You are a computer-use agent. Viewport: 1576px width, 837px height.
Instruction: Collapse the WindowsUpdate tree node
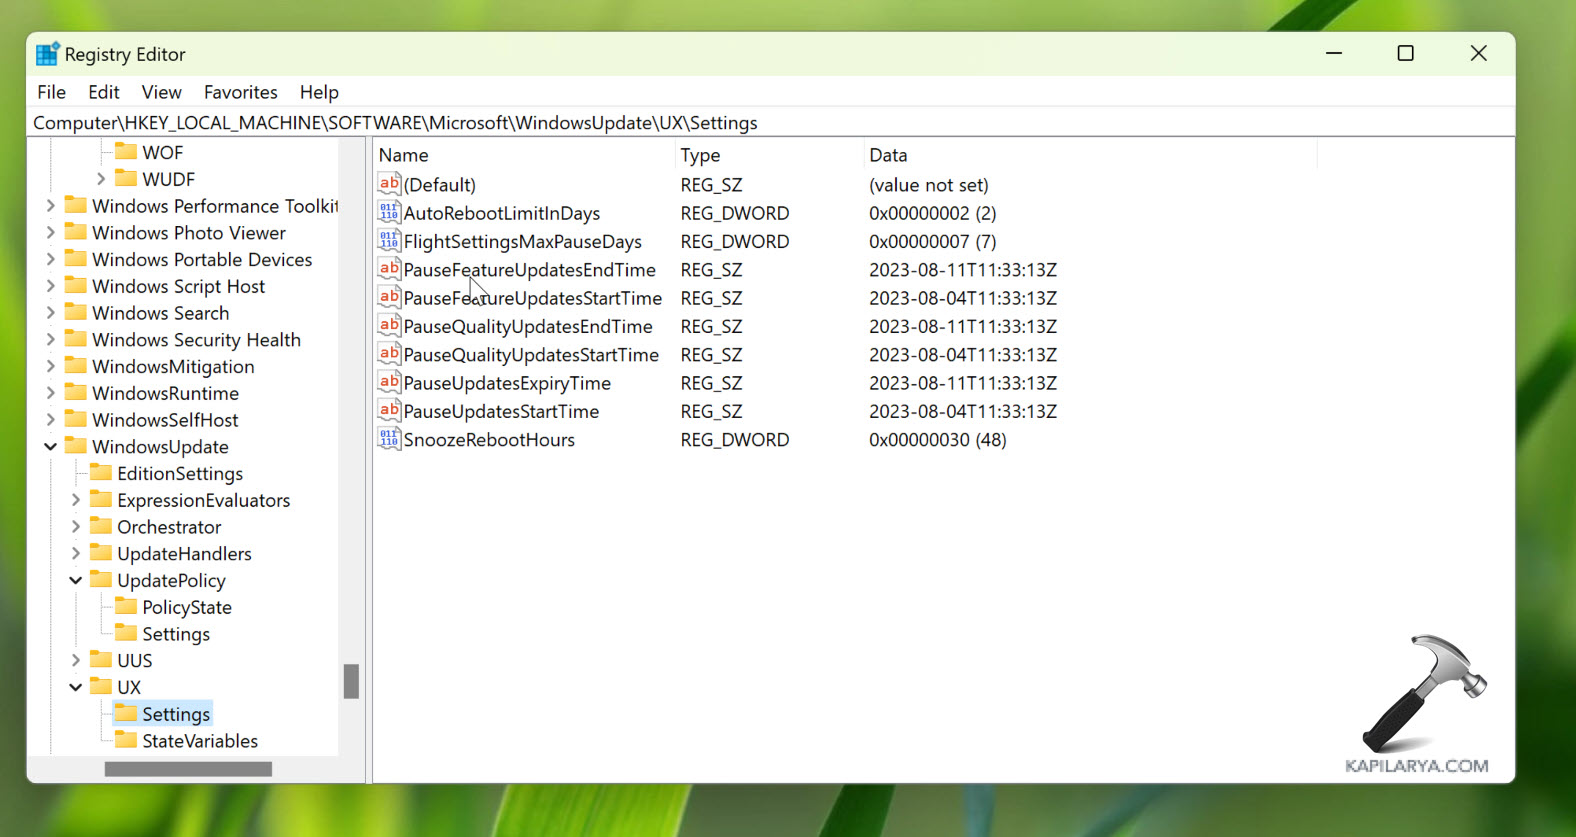point(50,447)
